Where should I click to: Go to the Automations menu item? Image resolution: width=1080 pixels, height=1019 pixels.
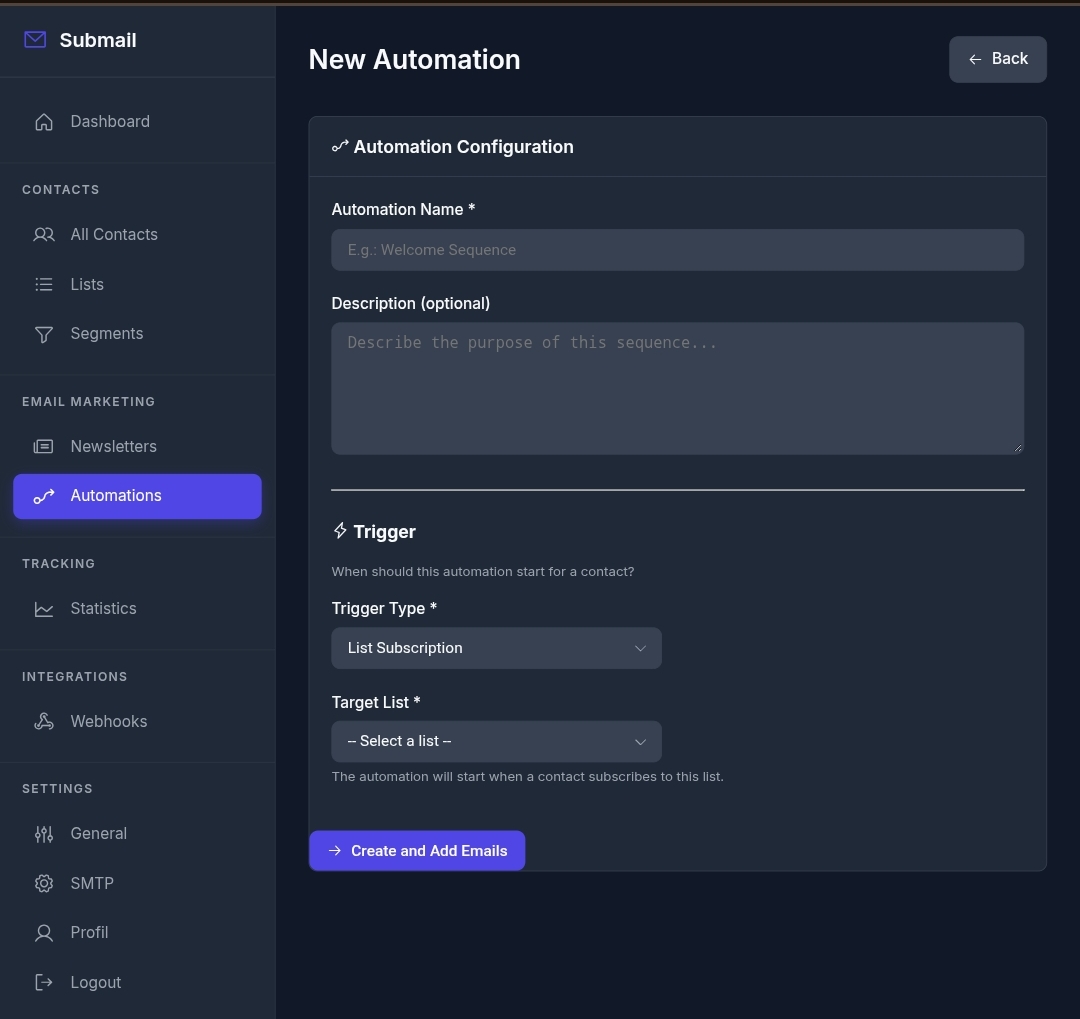click(x=138, y=496)
